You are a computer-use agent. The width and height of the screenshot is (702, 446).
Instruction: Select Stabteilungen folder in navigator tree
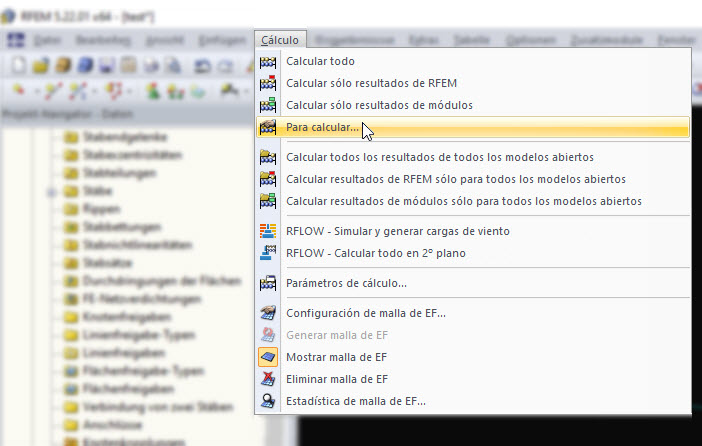(x=119, y=173)
